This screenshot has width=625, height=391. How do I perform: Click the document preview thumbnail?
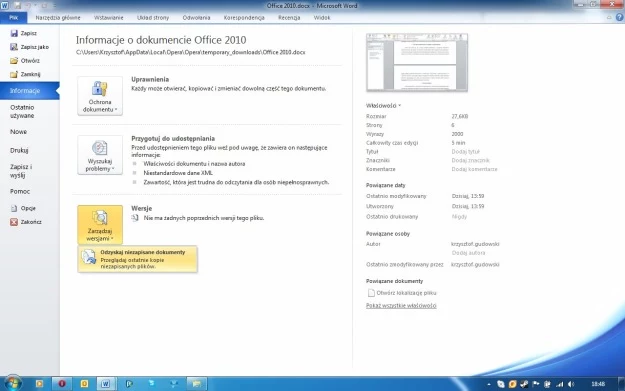[x=417, y=63]
